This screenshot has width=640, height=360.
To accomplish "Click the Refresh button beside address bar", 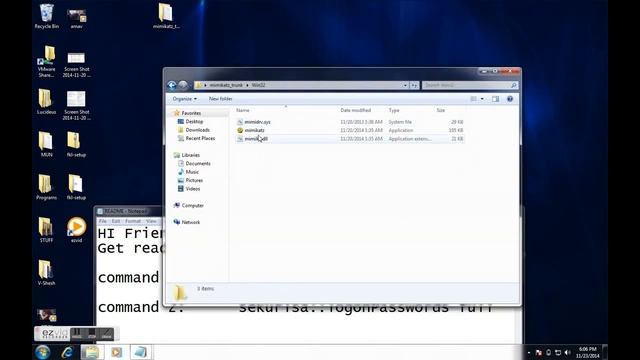I will 414,85.
